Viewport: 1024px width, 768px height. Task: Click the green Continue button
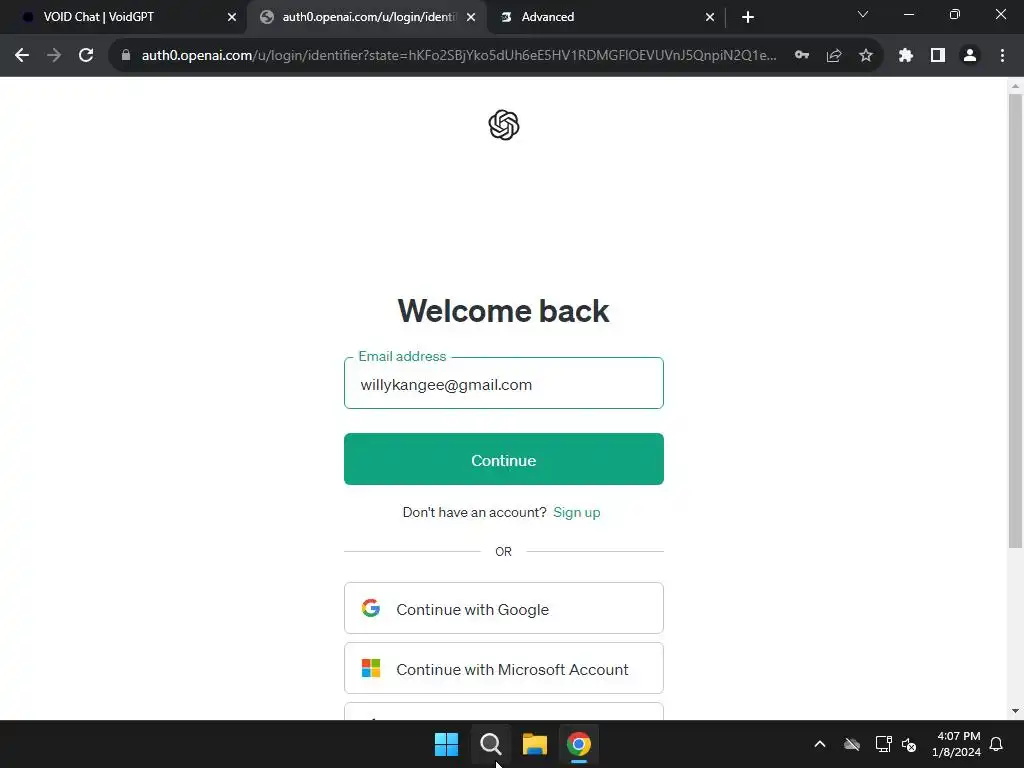tap(504, 459)
